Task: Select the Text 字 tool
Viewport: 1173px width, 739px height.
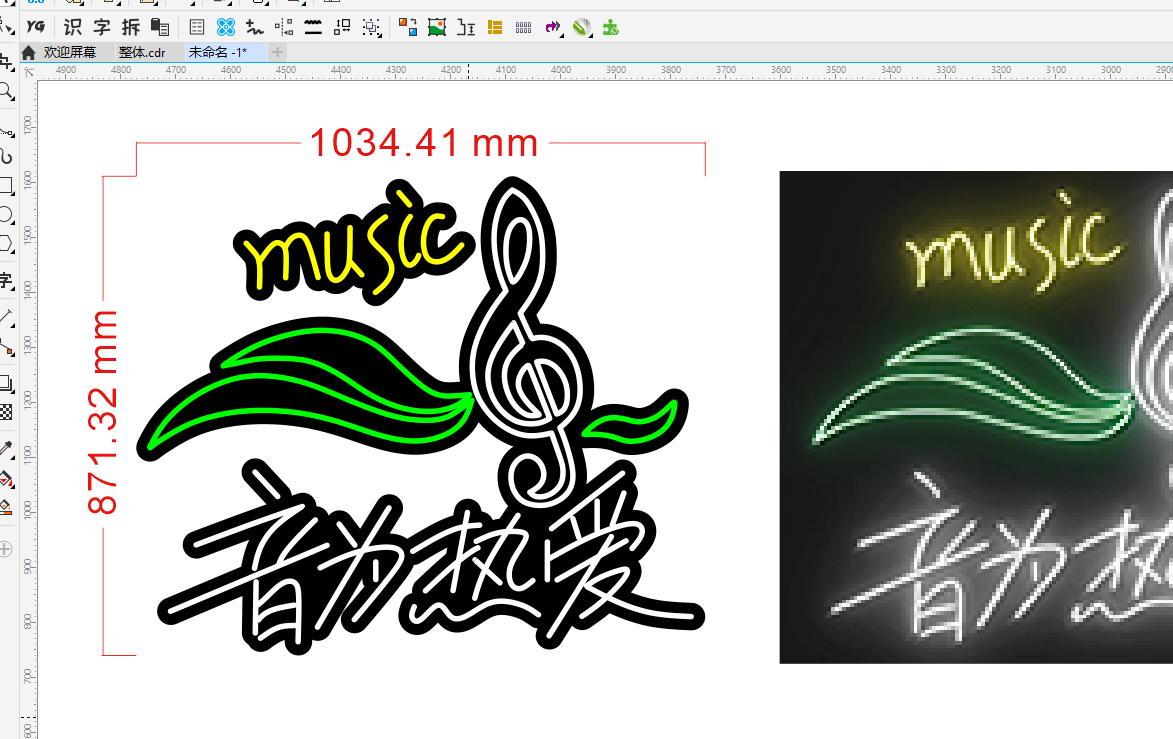Action: point(7,280)
